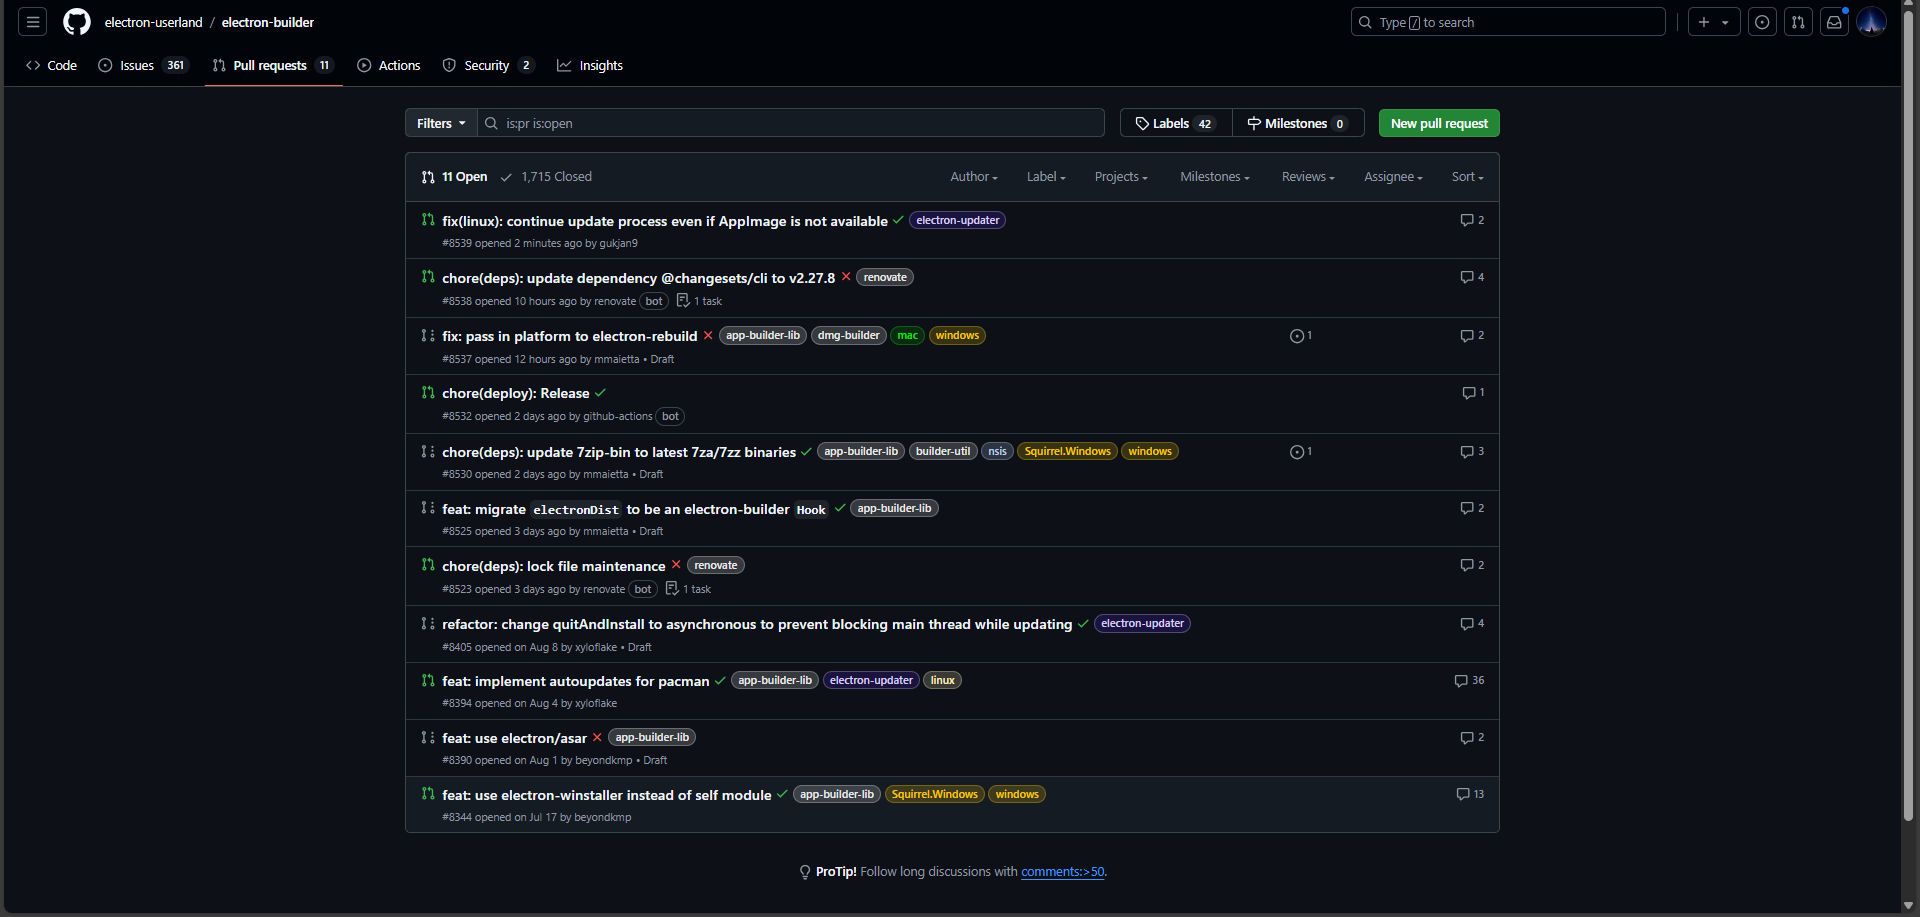Open comments on chore(deploy): Release PR

(x=1473, y=393)
